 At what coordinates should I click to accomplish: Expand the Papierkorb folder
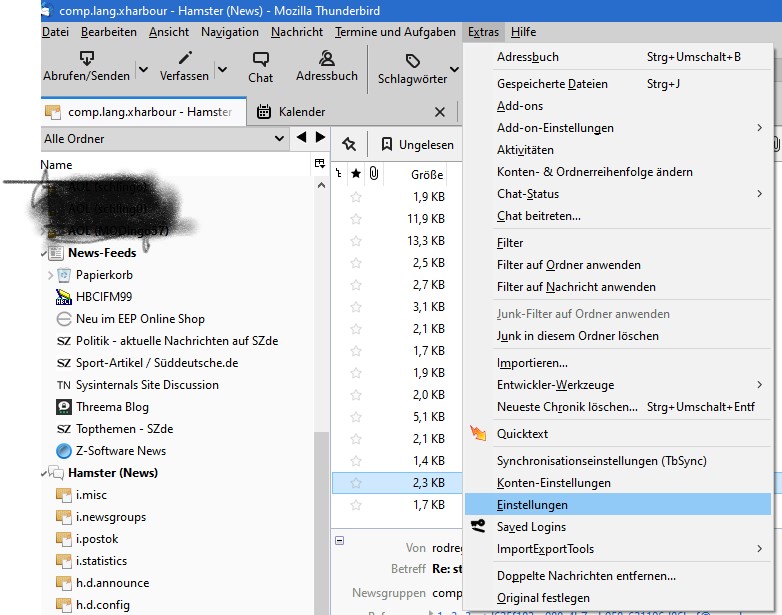[x=50, y=275]
